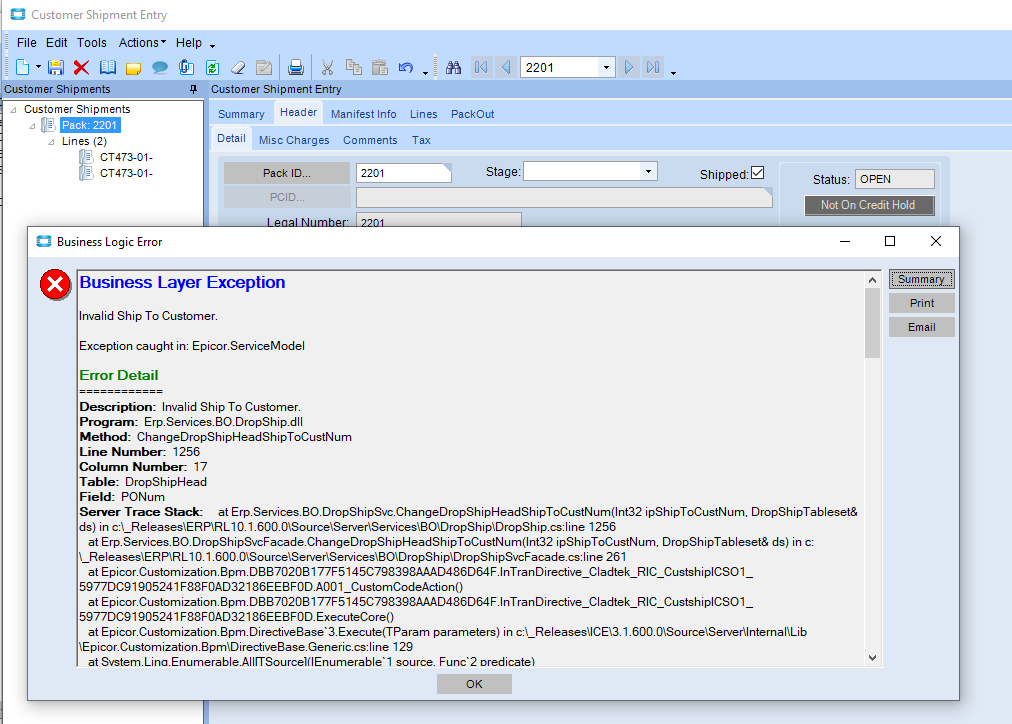Go to last record navigation icon

(x=653, y=67)
